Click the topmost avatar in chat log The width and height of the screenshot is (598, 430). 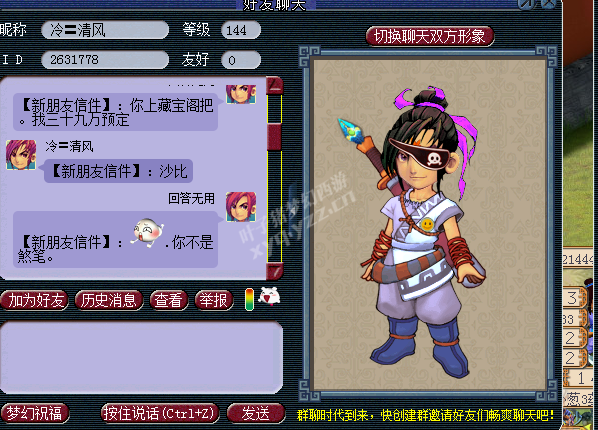pos(241,93)
